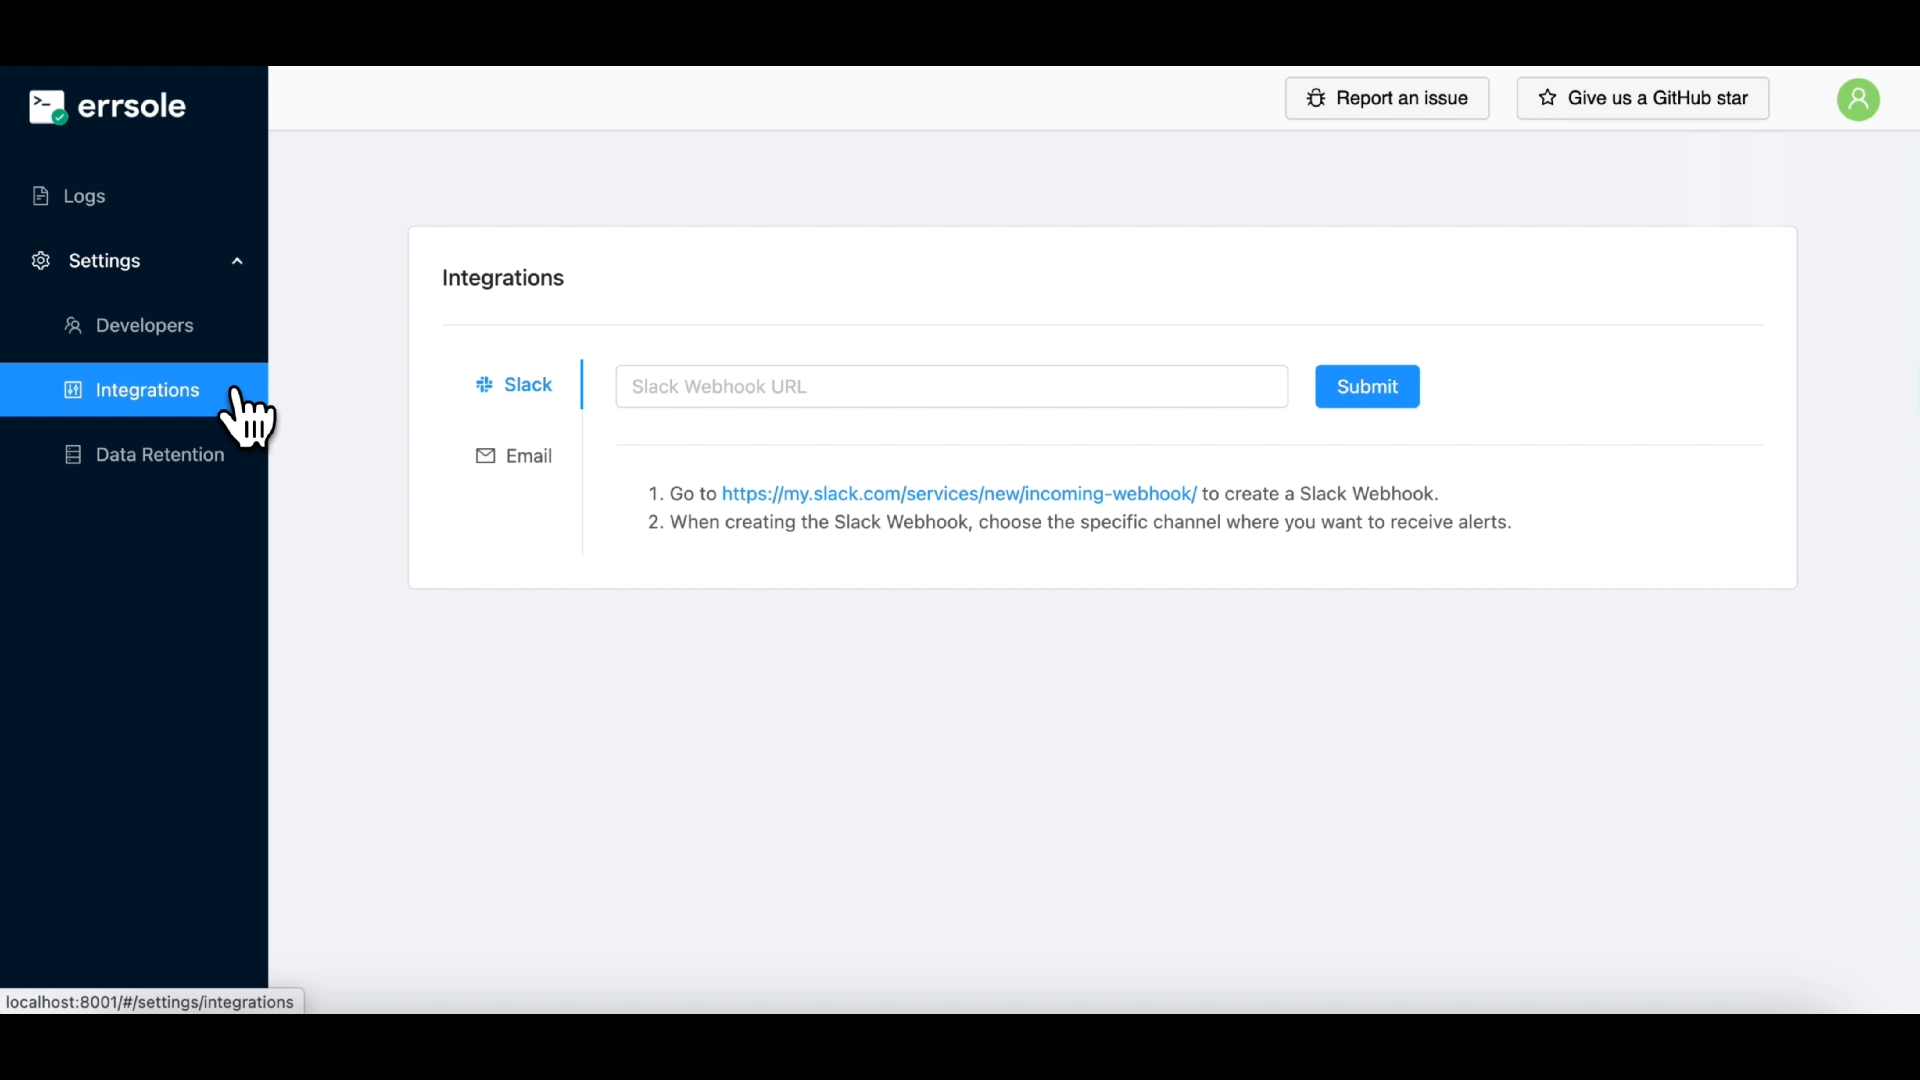Focus the Slack Webhook URL field
This screenshot has height=1080, width=1920.
click(x=951, y=387)
